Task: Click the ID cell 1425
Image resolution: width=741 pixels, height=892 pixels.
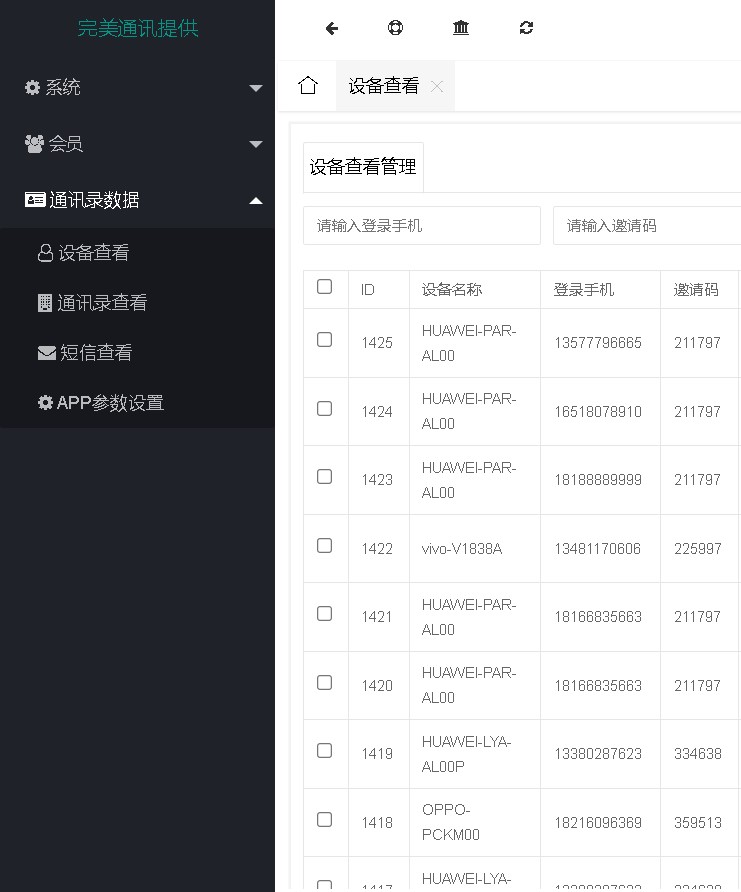Action: tap(377, 342)
